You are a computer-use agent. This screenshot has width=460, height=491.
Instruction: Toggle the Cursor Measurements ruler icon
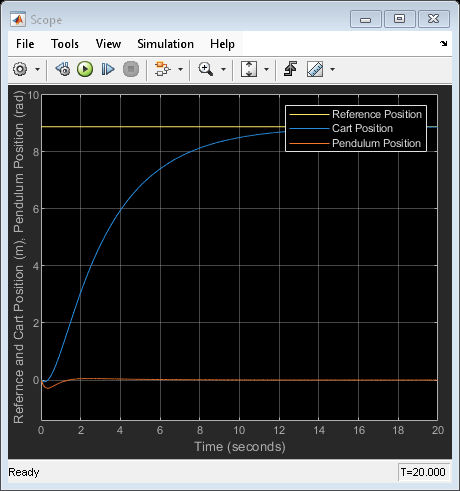(315, 69)
